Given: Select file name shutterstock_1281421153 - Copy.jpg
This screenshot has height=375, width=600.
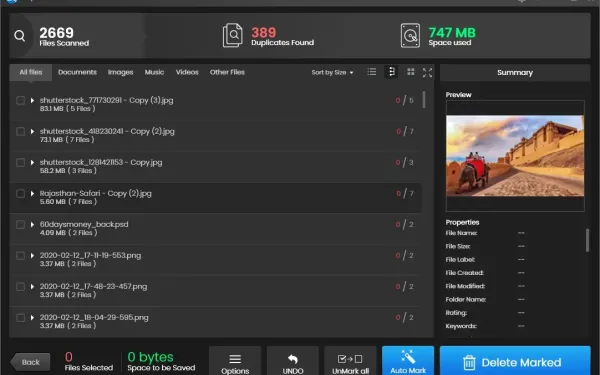Looking at the screenshot, I should (x=101, y=162).
